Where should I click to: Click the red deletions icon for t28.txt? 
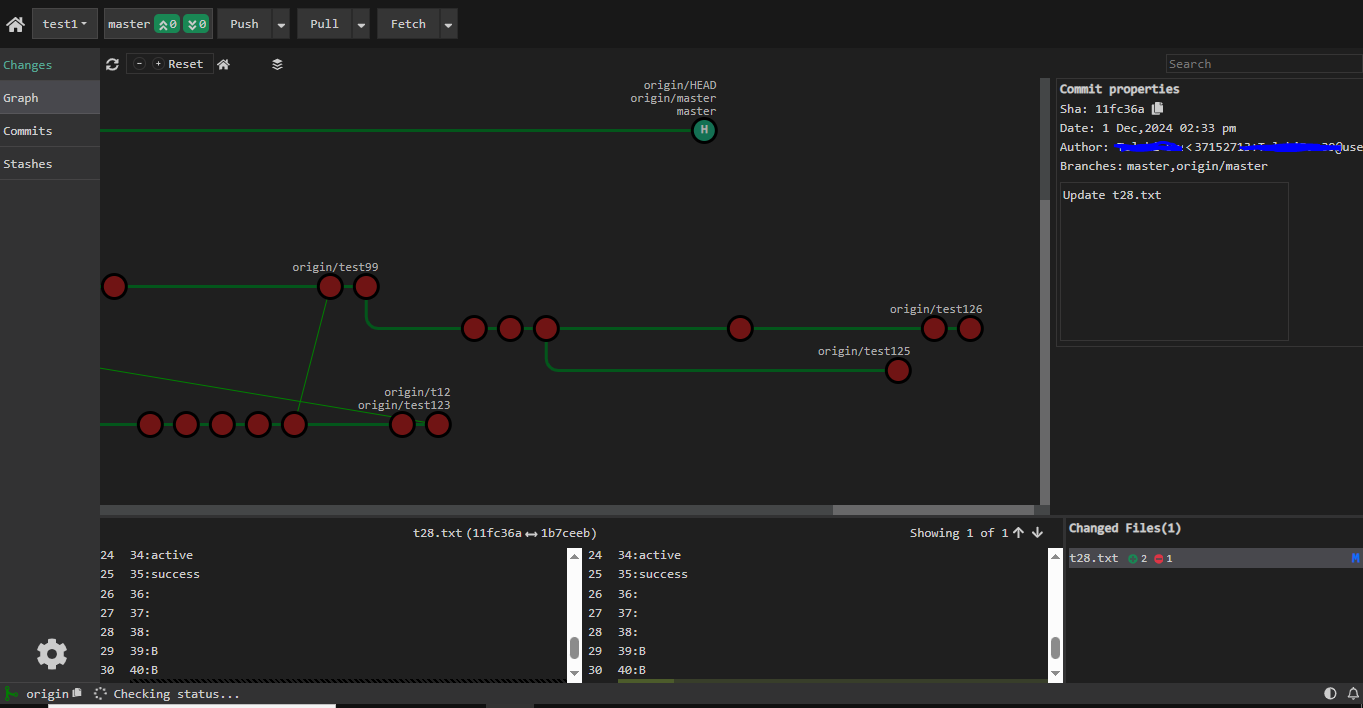coord(1158,559)
